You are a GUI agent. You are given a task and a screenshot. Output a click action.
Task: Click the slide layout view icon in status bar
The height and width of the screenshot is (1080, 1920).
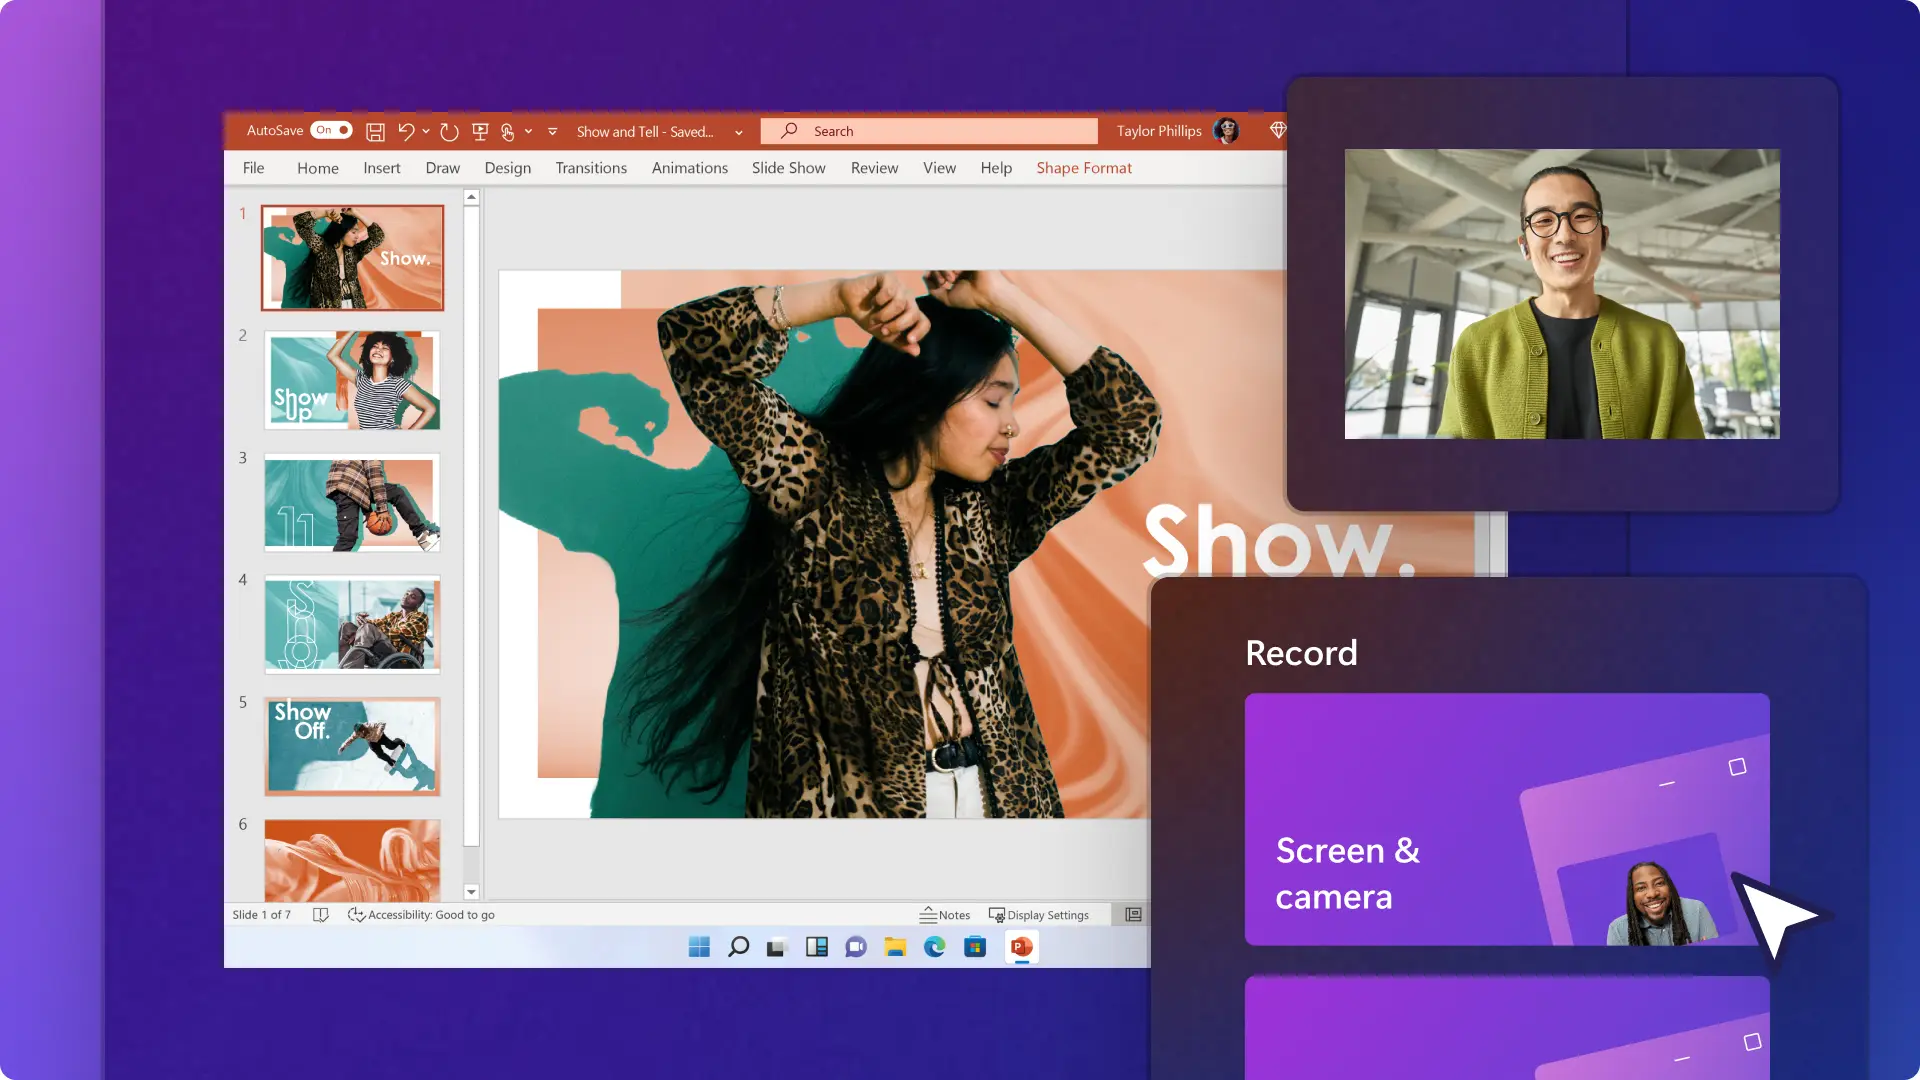pos(1130,914)
